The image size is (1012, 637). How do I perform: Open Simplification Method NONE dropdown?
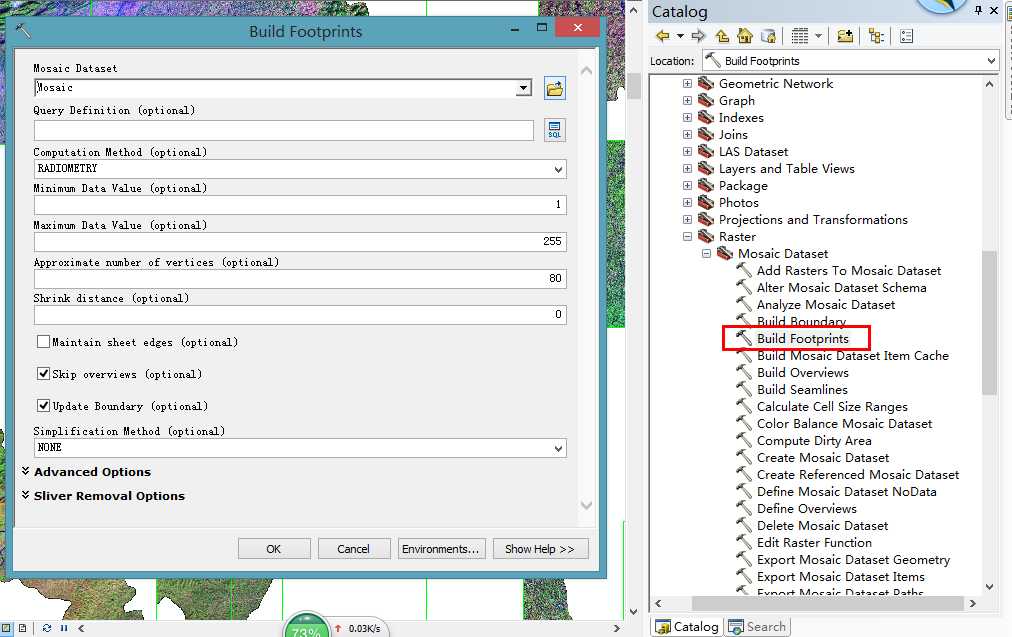558,448
